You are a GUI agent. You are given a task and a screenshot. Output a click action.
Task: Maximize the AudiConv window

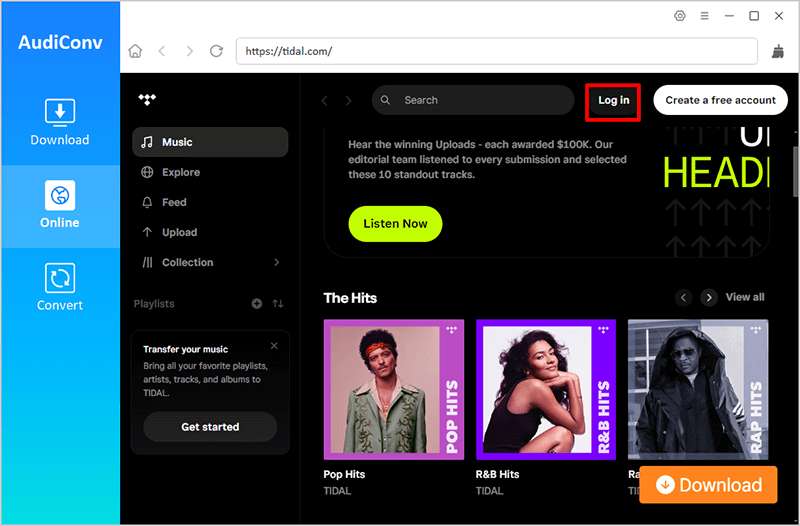coord(754,16)
